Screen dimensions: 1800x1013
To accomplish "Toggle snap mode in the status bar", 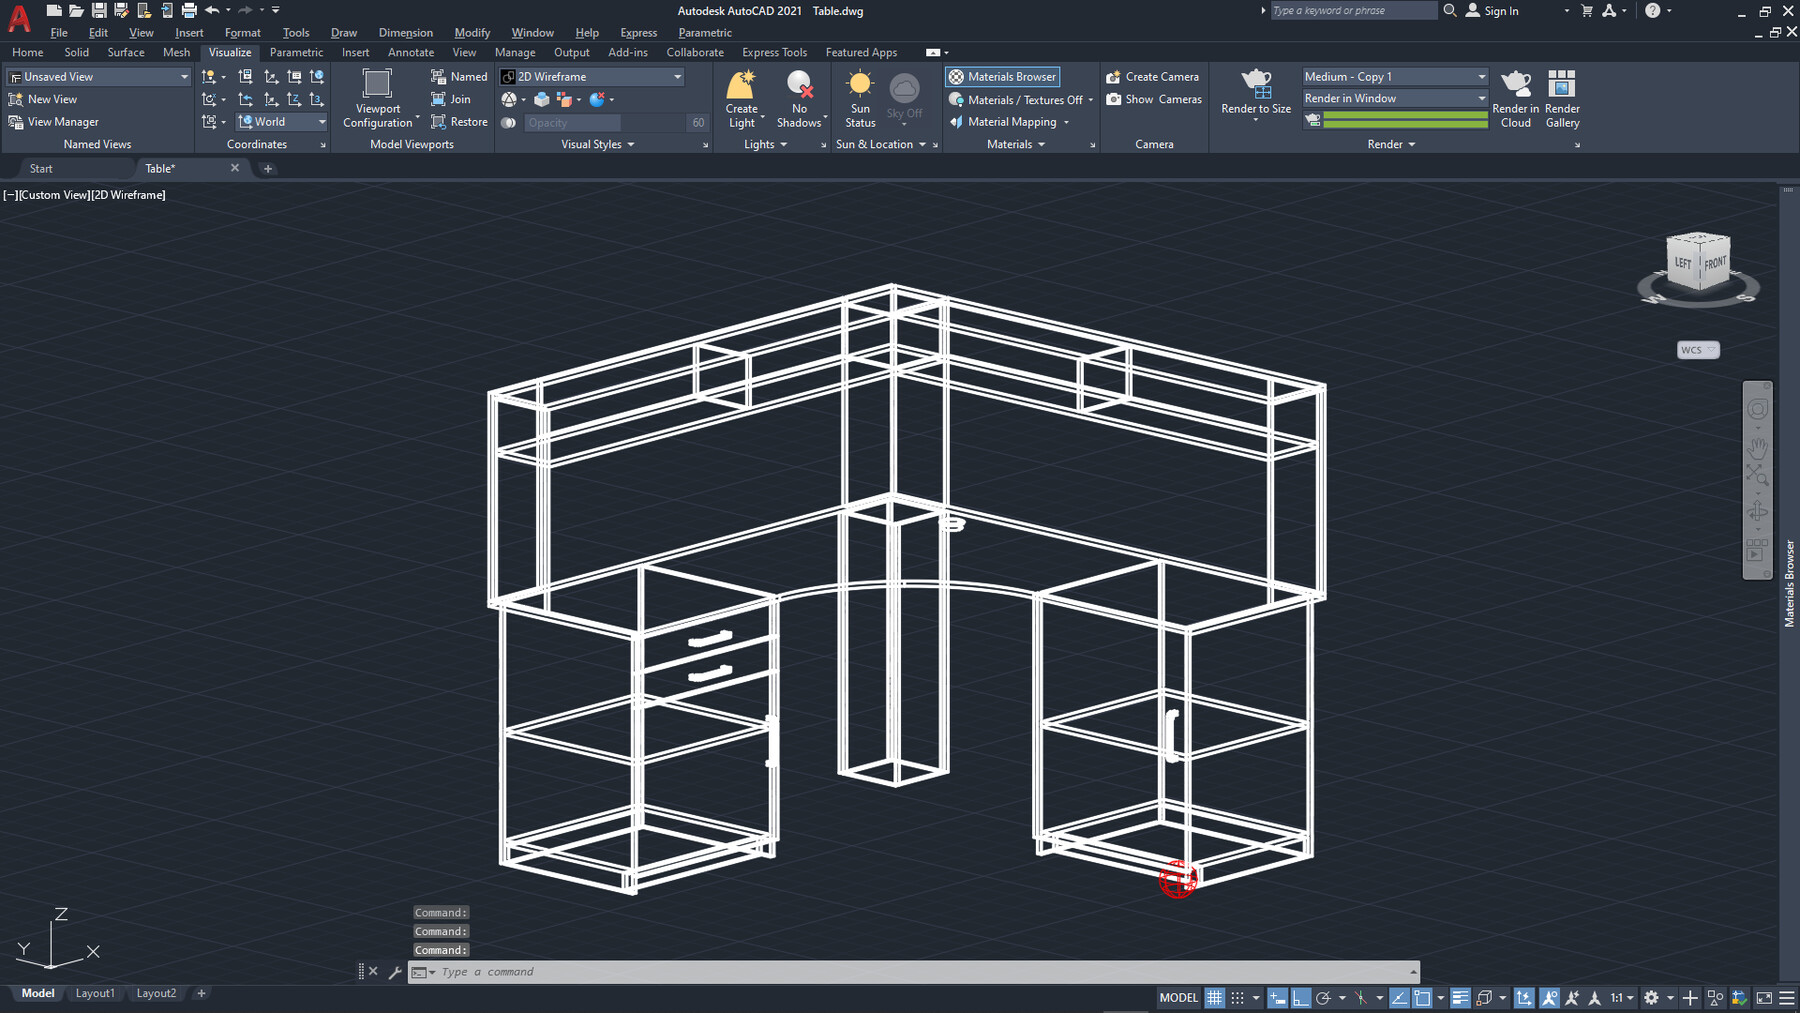I will click(1237, 997).
